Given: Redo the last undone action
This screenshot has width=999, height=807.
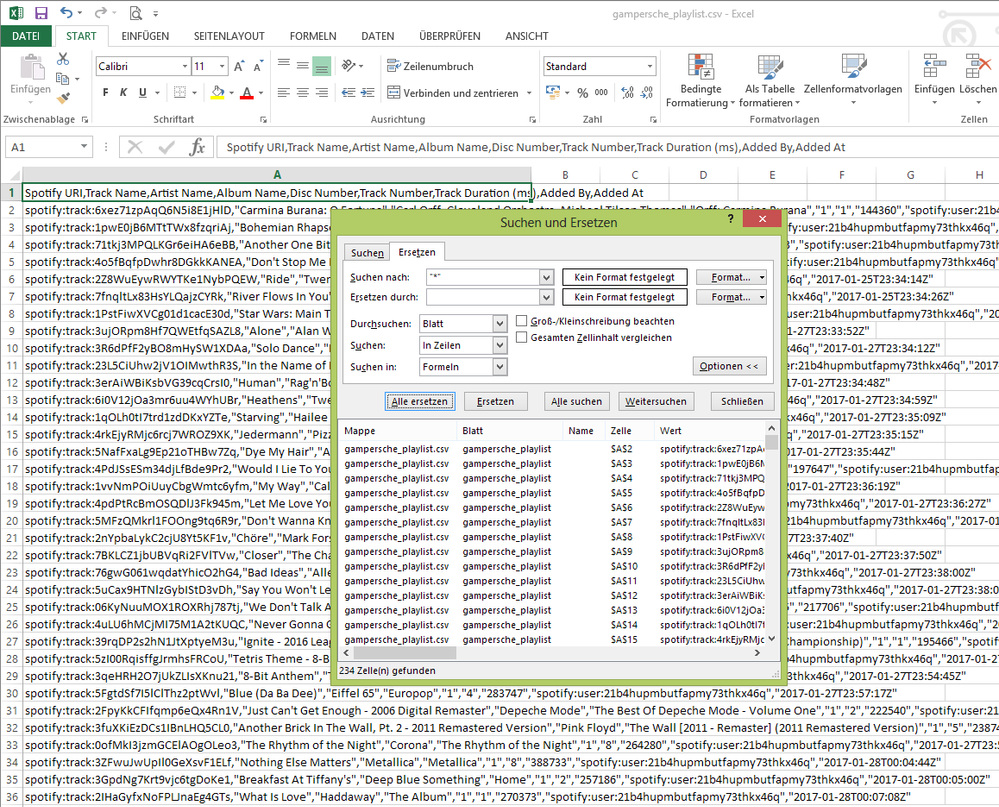Looking at the screenshot, I should [101, 13].
